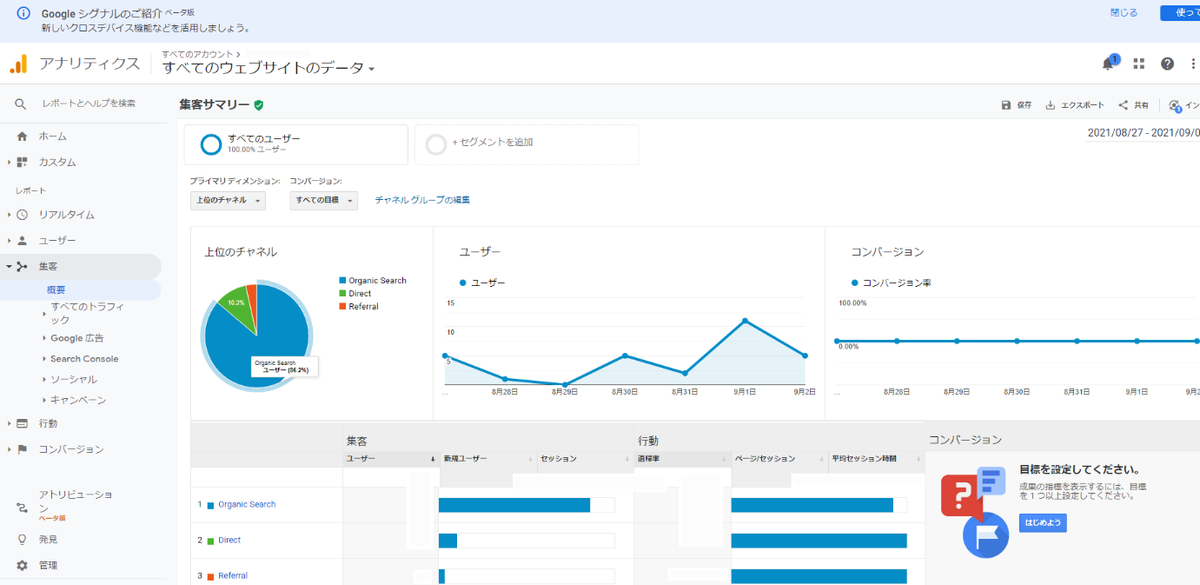Sort by the 新規ユーザー column header

point(487,459)
